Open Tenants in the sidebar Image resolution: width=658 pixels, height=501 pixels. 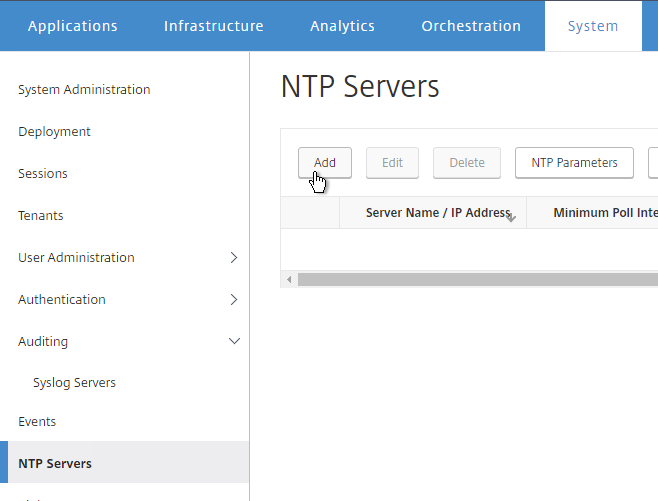pyautogui.click(x=41, y=215)
